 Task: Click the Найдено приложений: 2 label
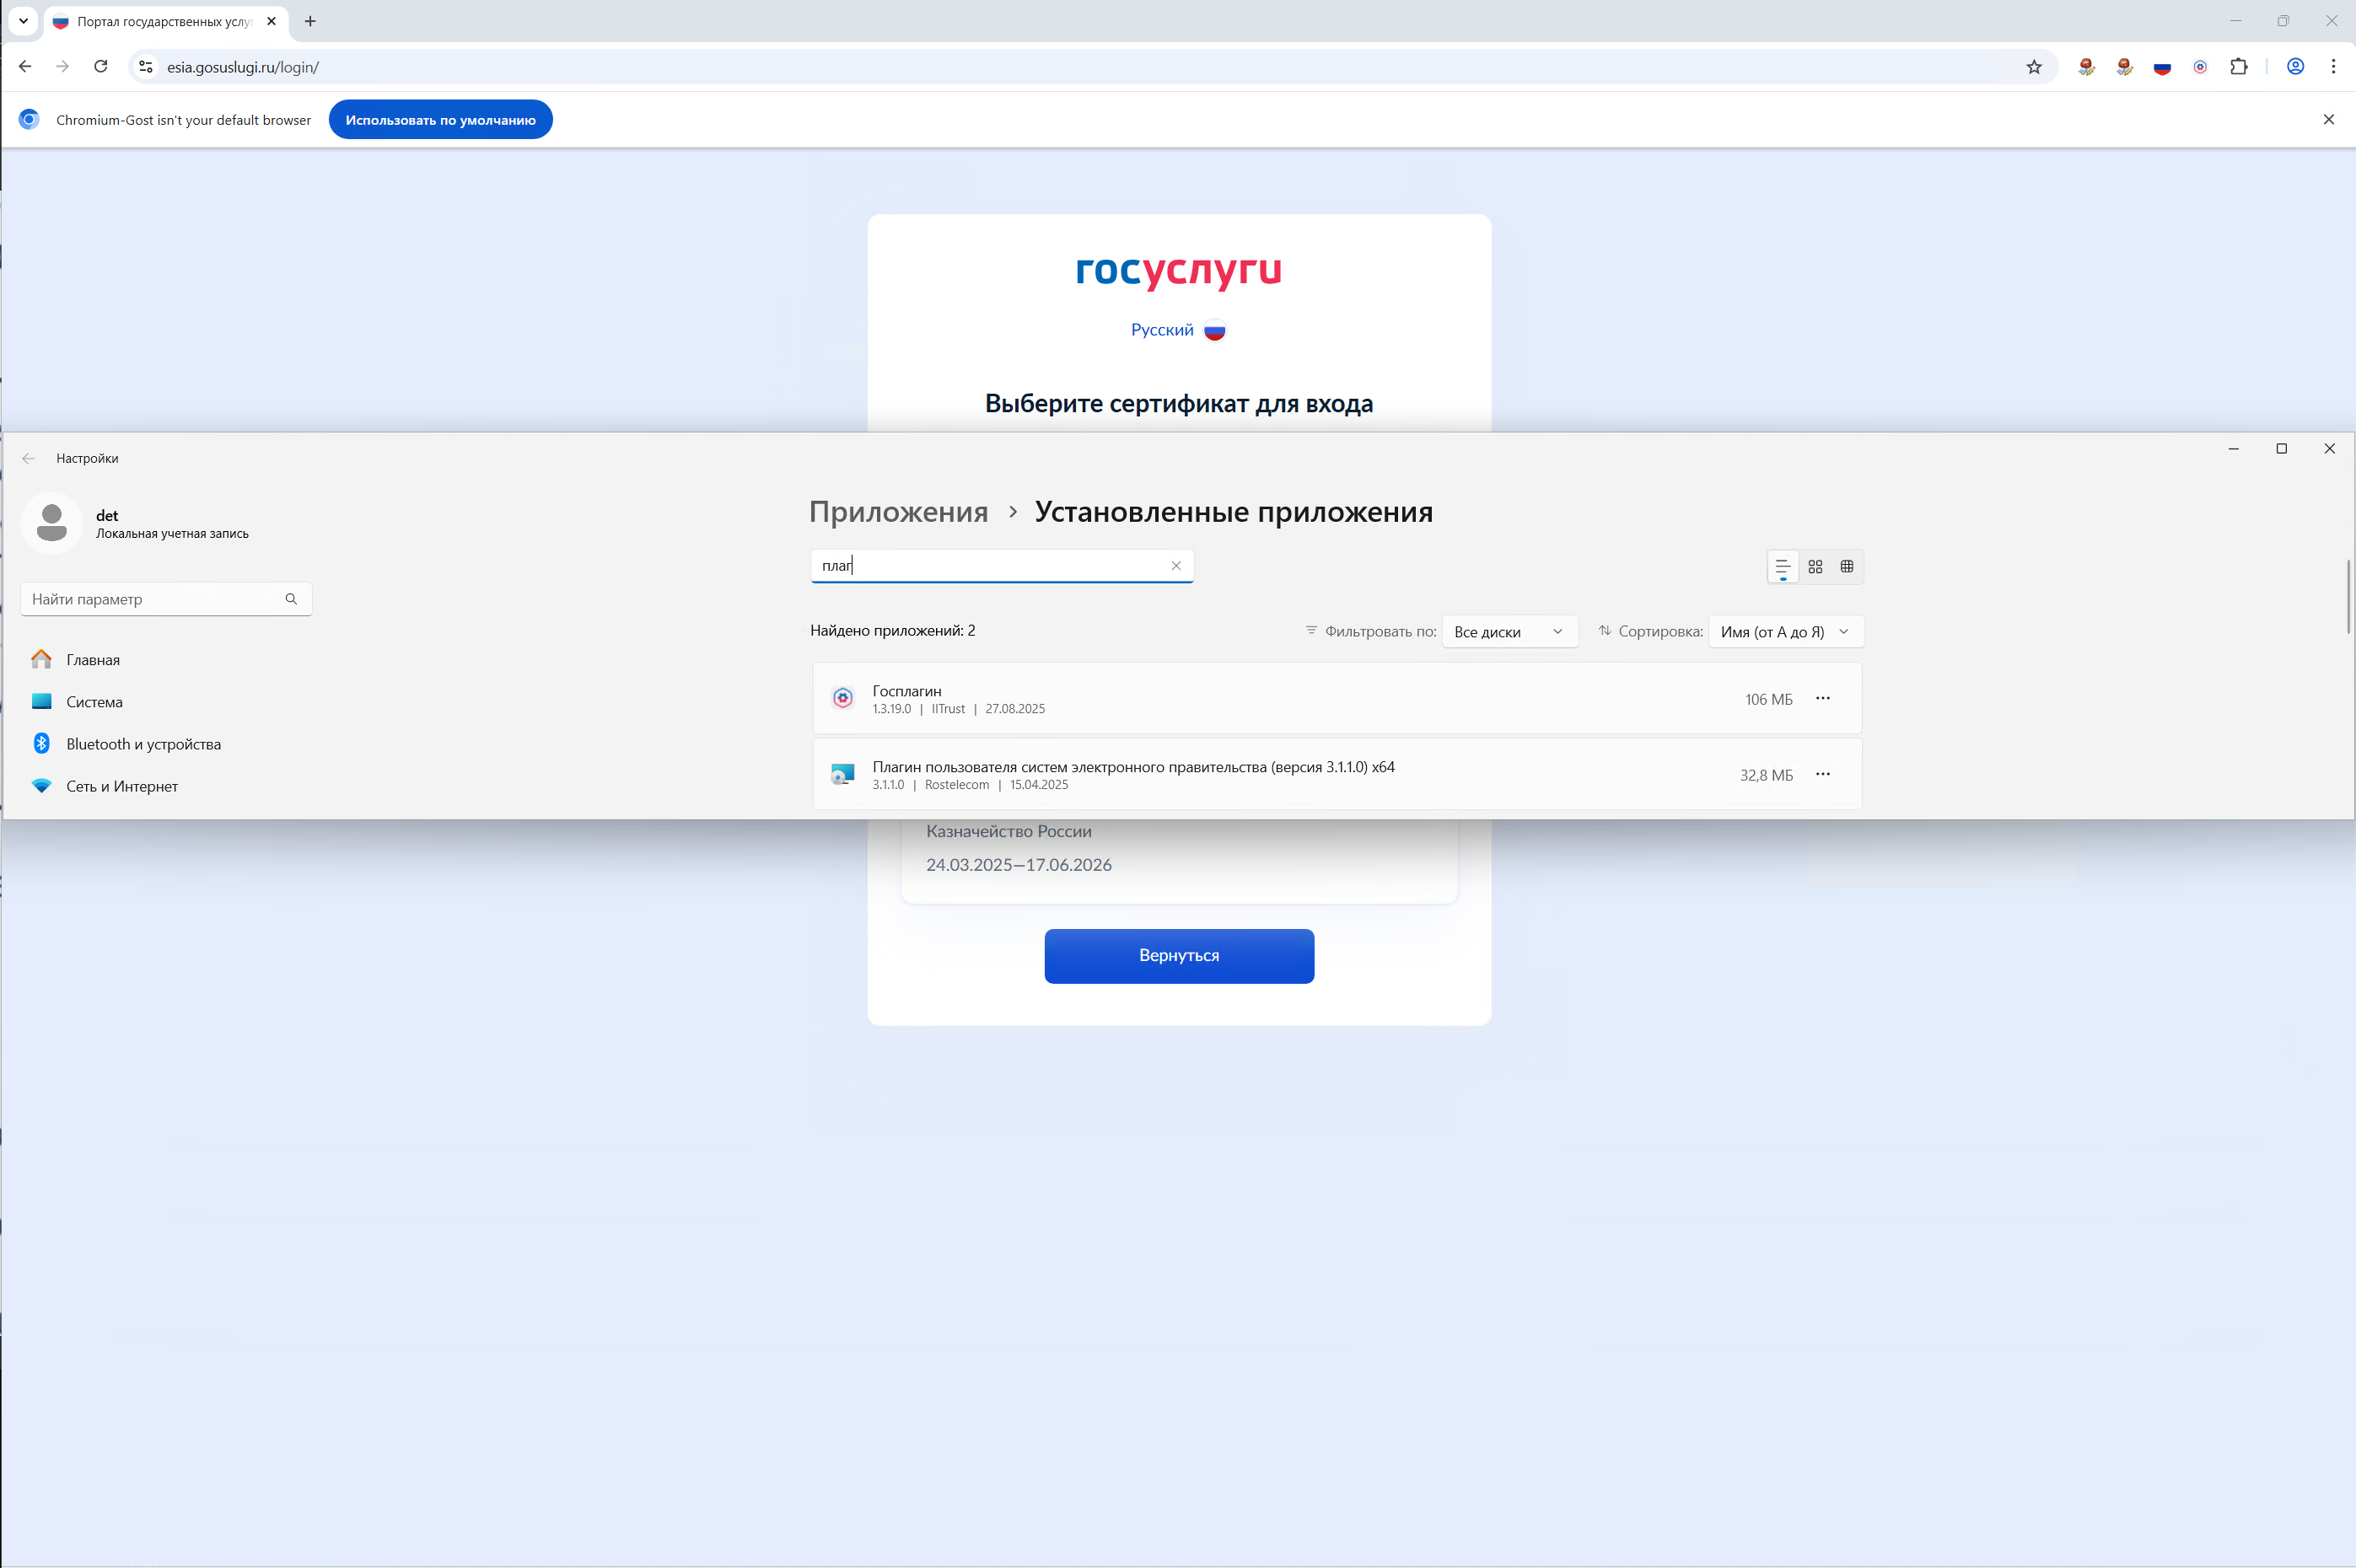892,630
